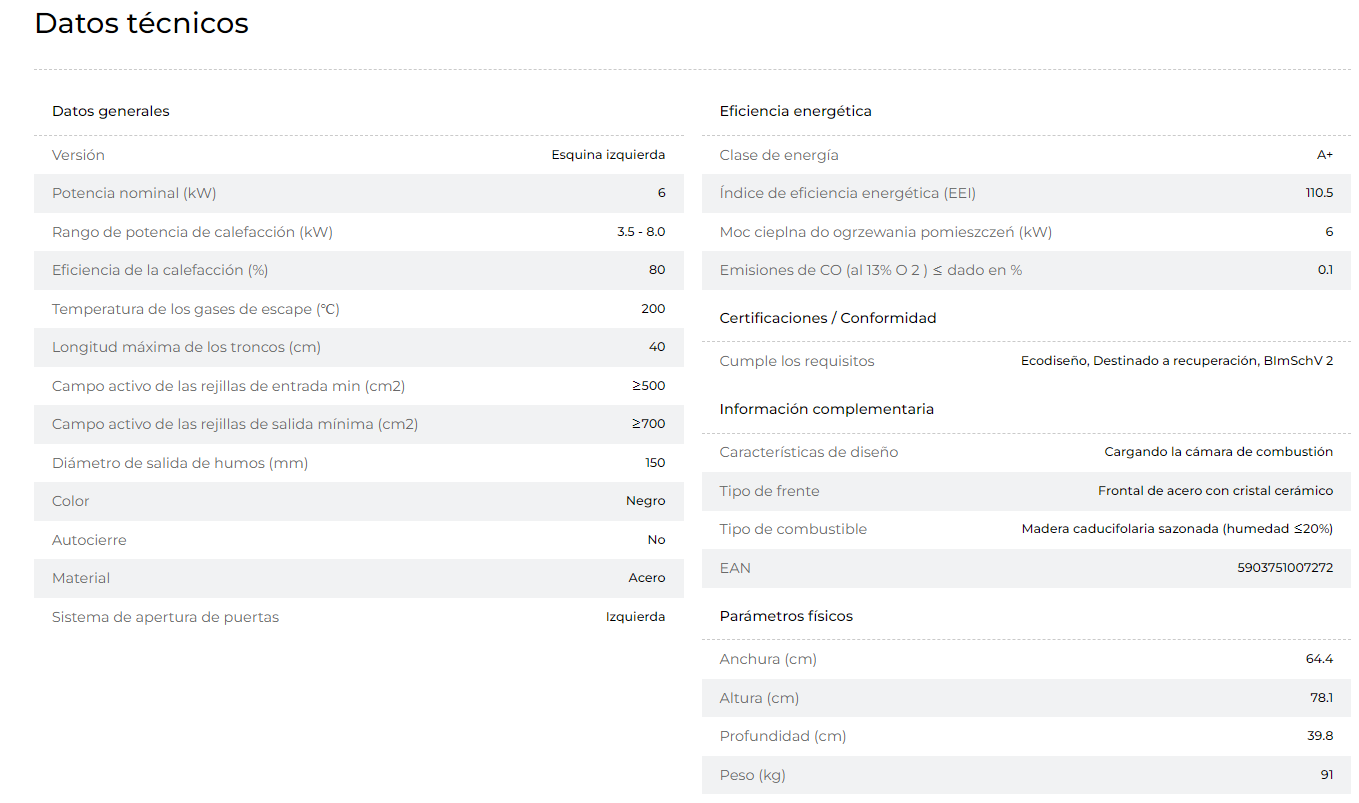The width and height of the screenshot is (1359, 803).
Task: Select the value '≥700'
Action: [x=648, y=424]
